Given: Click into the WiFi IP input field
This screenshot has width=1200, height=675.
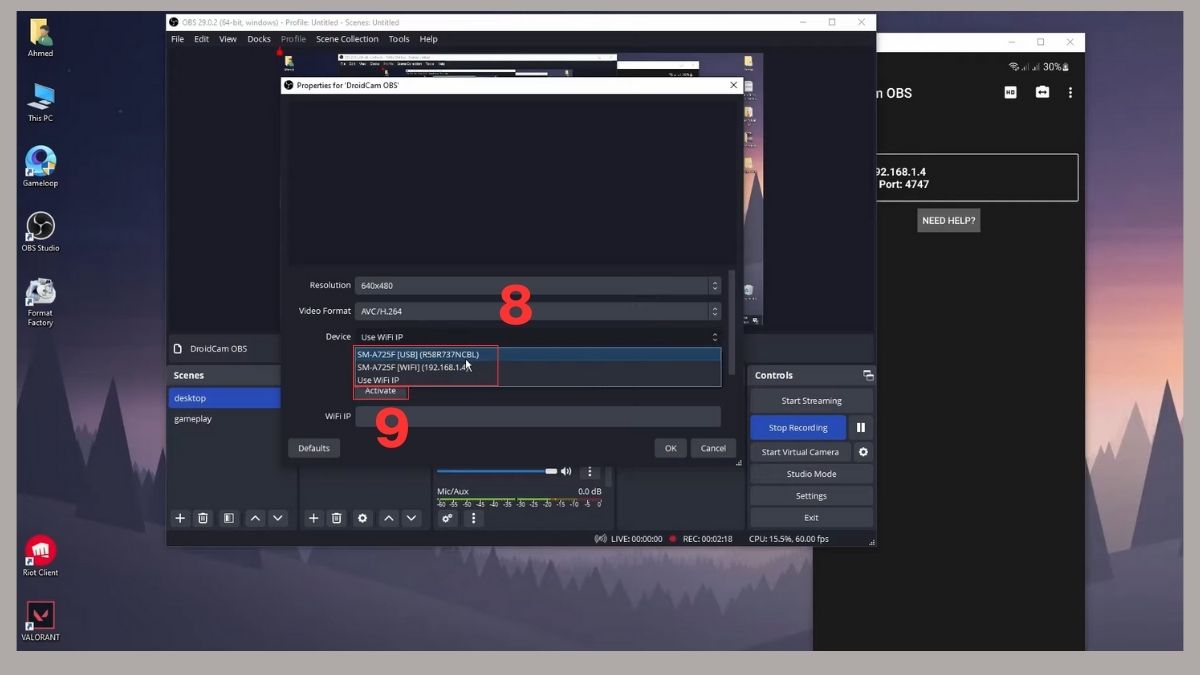Looking at the screenshot, I should pyautogui.click(x=538, y=416).
